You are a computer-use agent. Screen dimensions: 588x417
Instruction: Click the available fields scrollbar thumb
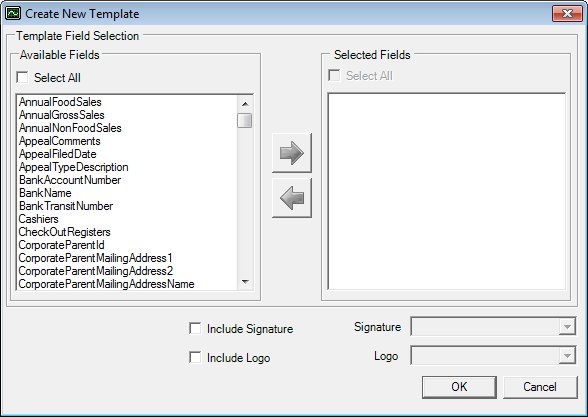[245, 120]
